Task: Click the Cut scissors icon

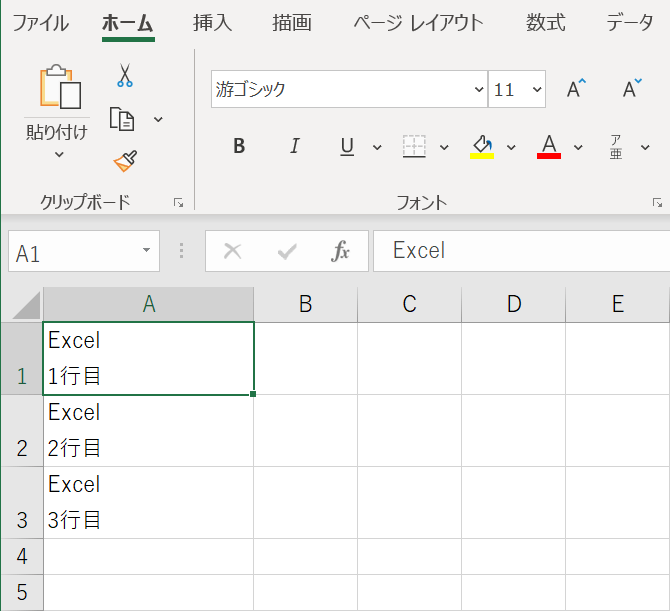Action: click(x=125, y=75)
